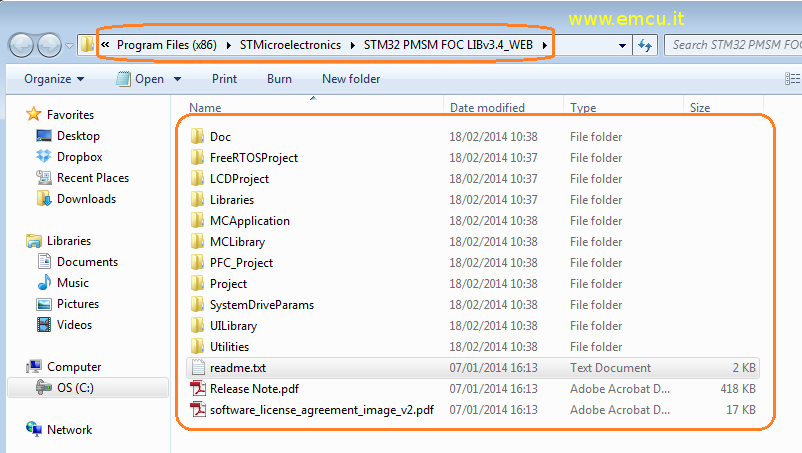
Task: Expand the Open button dropdown arrow
Action: tap(177, 79)
